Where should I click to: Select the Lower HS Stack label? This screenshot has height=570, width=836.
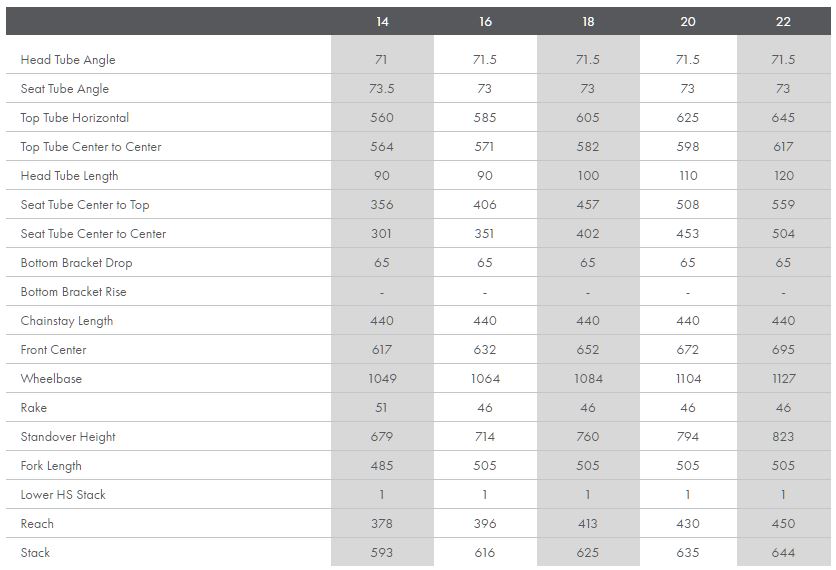(63, 495)
